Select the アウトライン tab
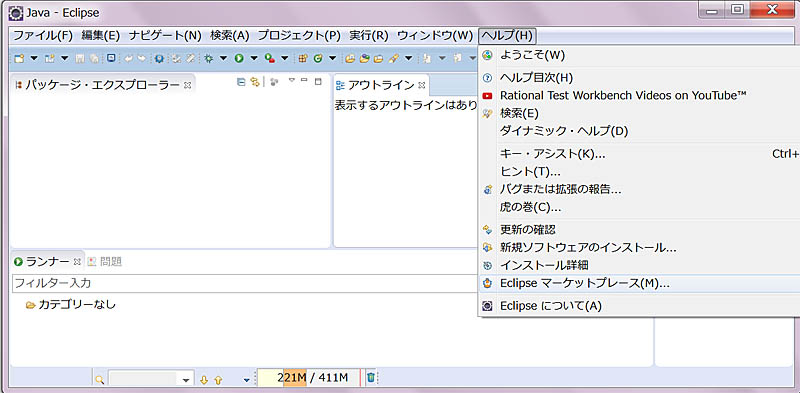The height and width of the screenshot is (393, 800). (x=381, y=85)
